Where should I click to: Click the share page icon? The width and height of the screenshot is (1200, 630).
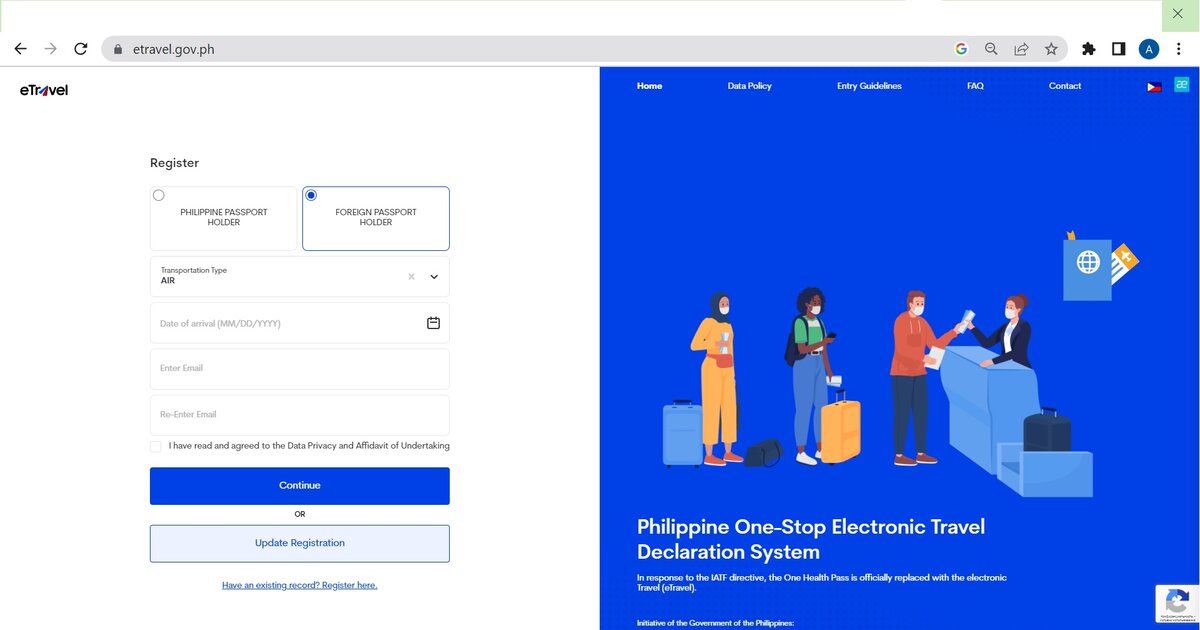(1021, 48)
